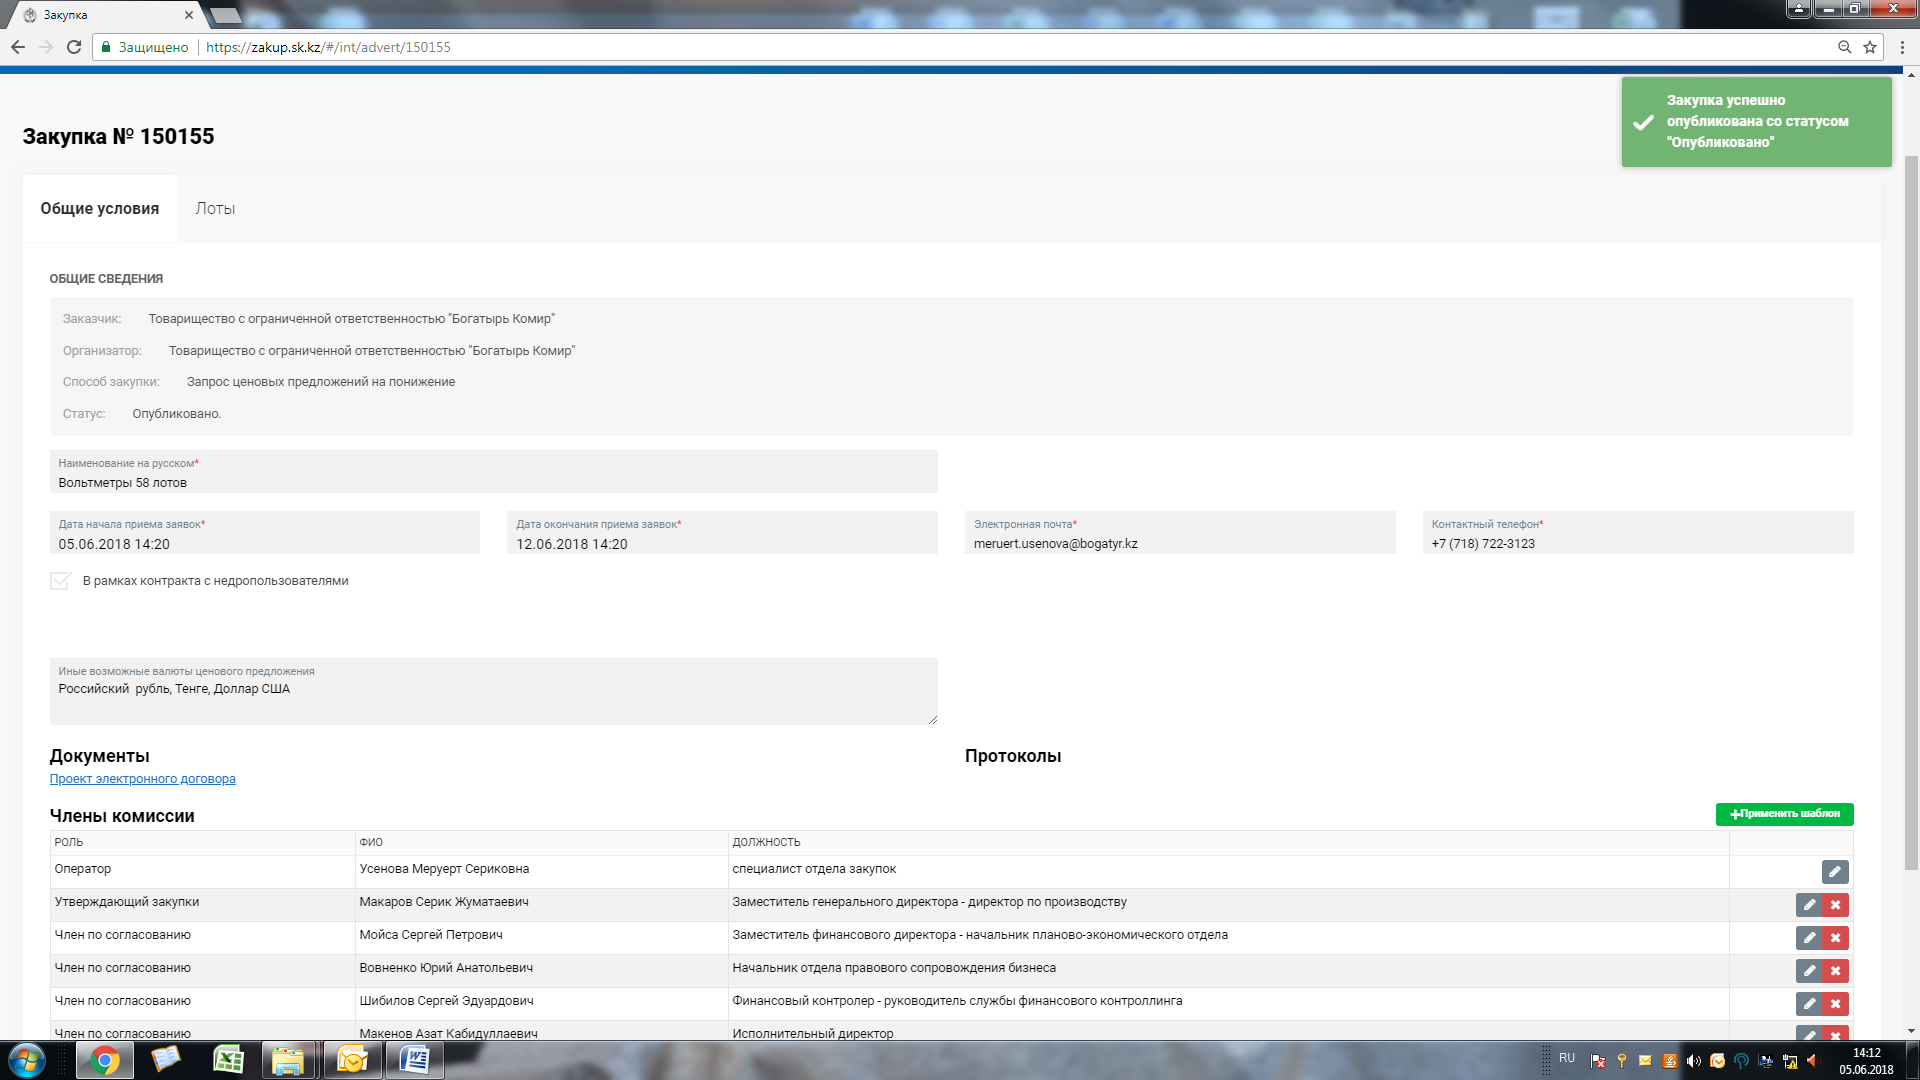Screen dimensions: 1920x1080
Task: Click the 'Протоколы' heading
Action: click(1013, 756)
